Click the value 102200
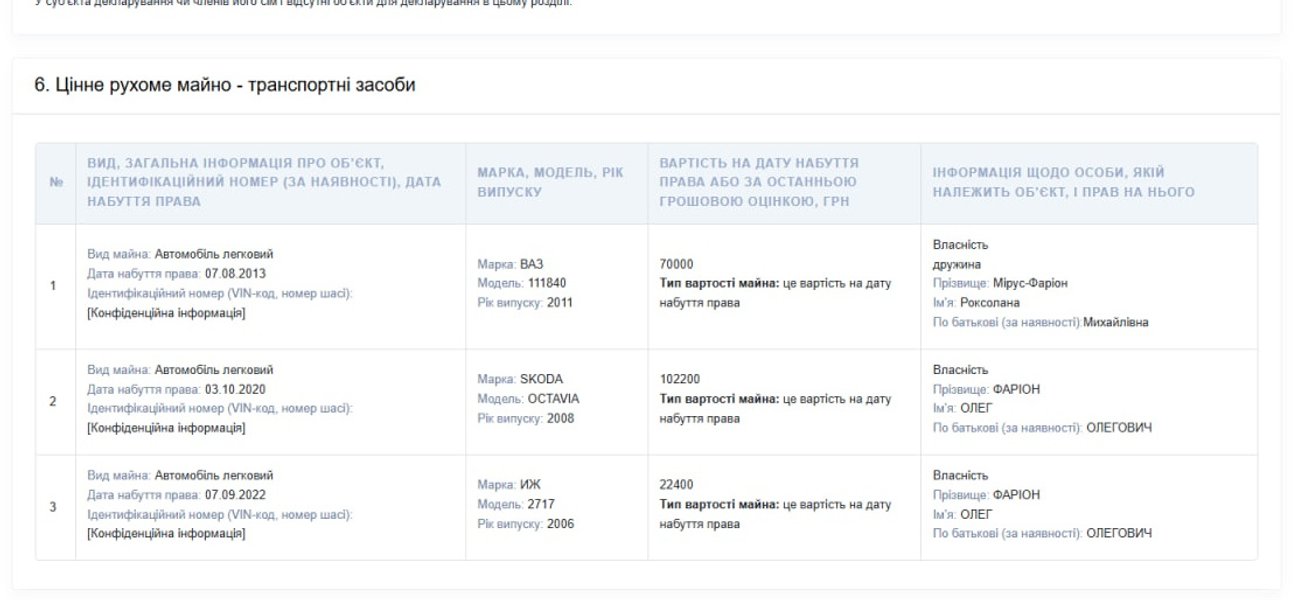1299x600 pixels. [x=680, y=380]
